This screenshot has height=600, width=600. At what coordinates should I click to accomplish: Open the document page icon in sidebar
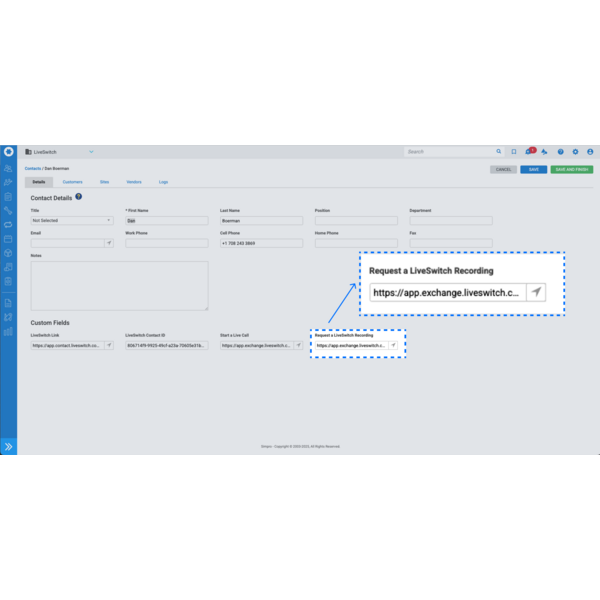click(x=8, y=303)
